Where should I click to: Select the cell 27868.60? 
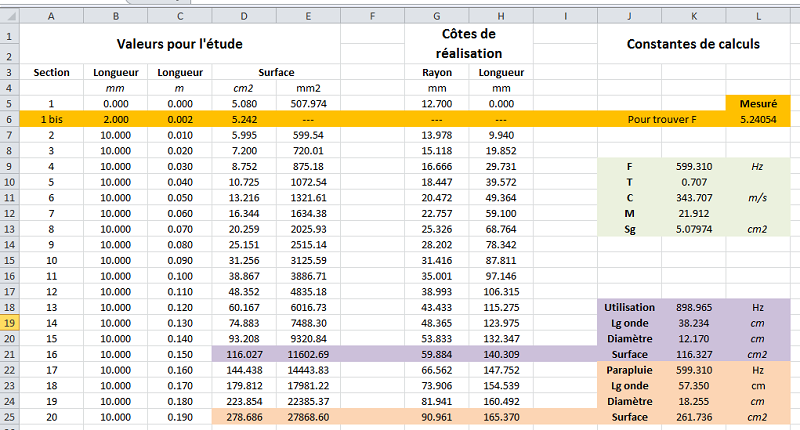308,417
